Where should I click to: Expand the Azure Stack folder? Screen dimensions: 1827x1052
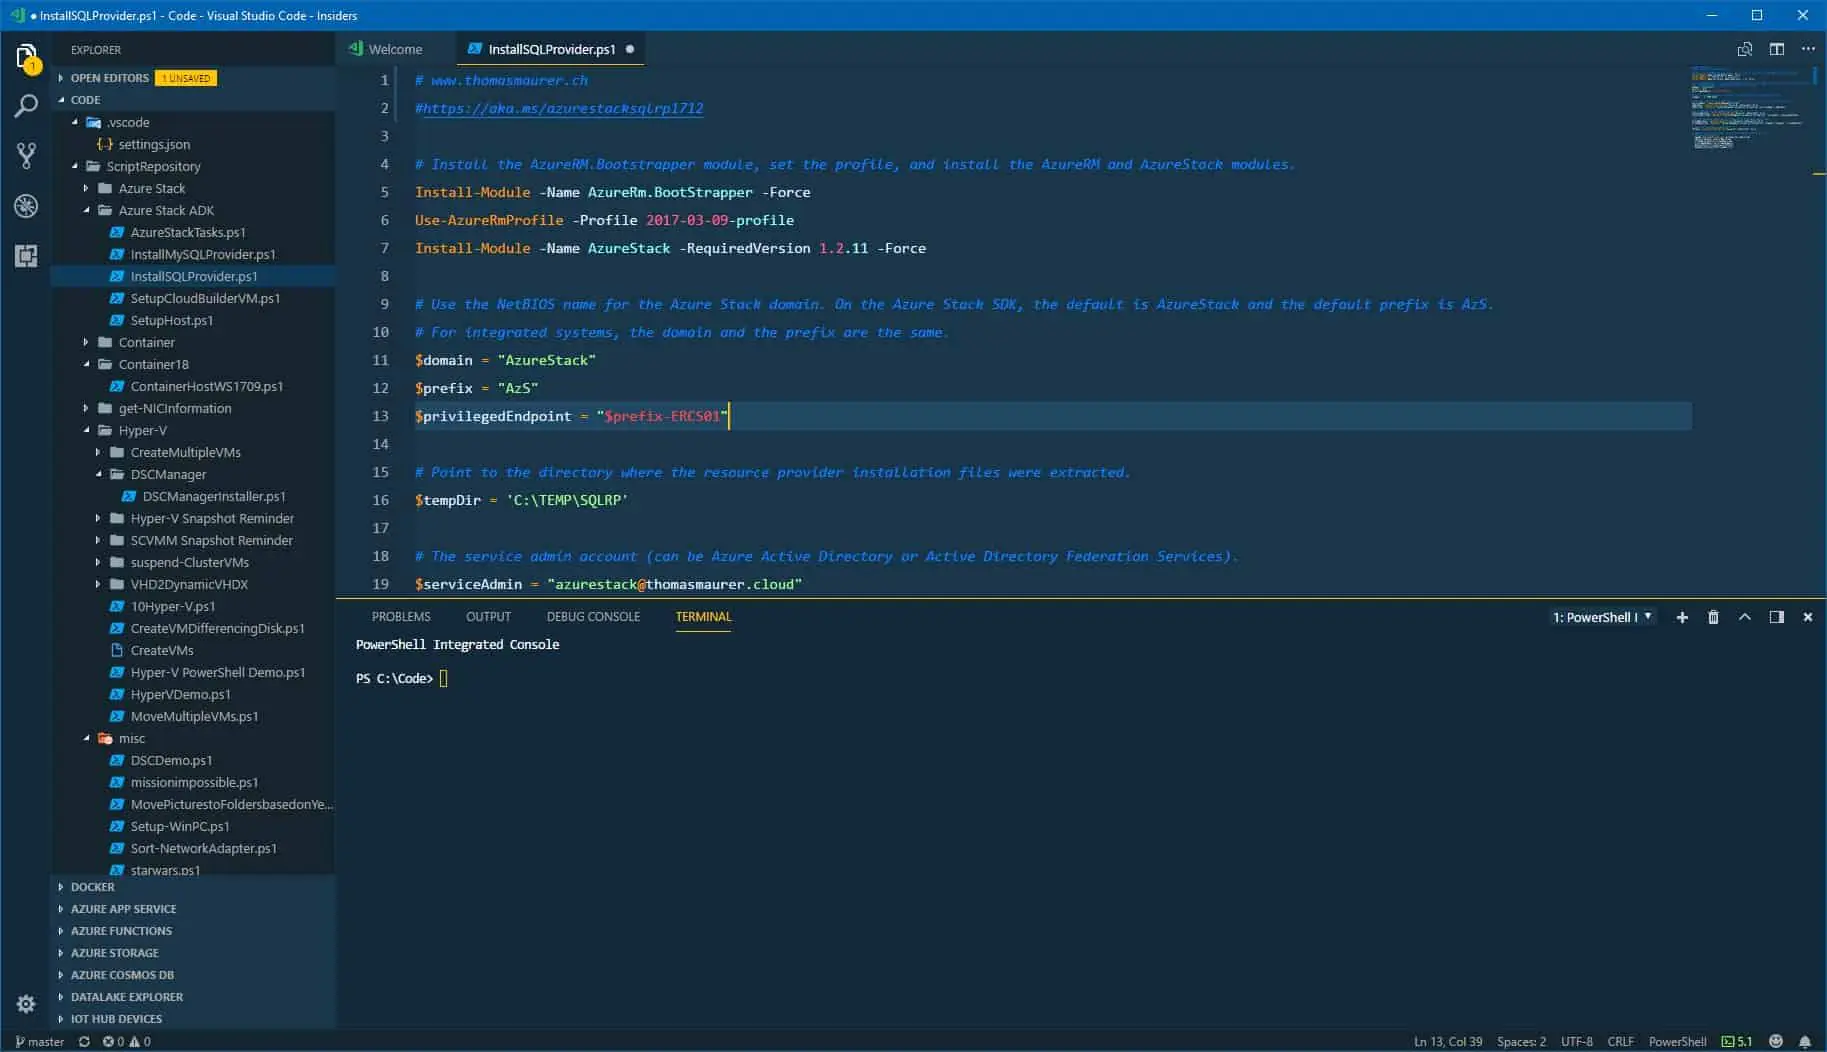151,188
